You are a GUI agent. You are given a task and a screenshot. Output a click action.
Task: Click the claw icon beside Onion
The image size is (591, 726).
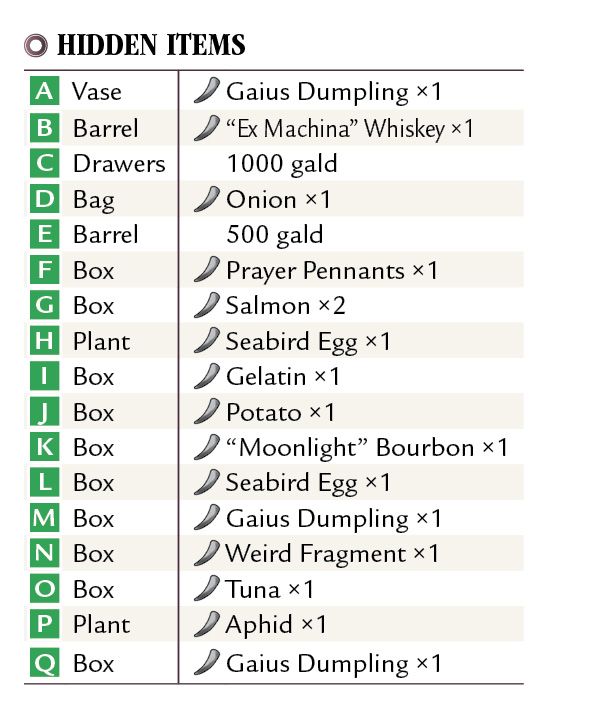[x=206, y=199]
